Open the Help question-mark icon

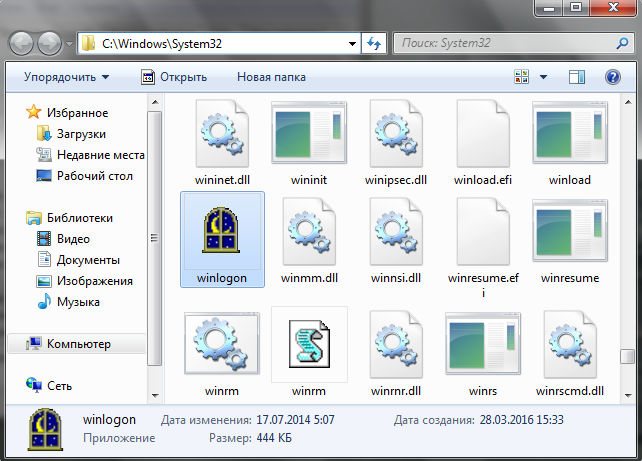coord(613,77)
